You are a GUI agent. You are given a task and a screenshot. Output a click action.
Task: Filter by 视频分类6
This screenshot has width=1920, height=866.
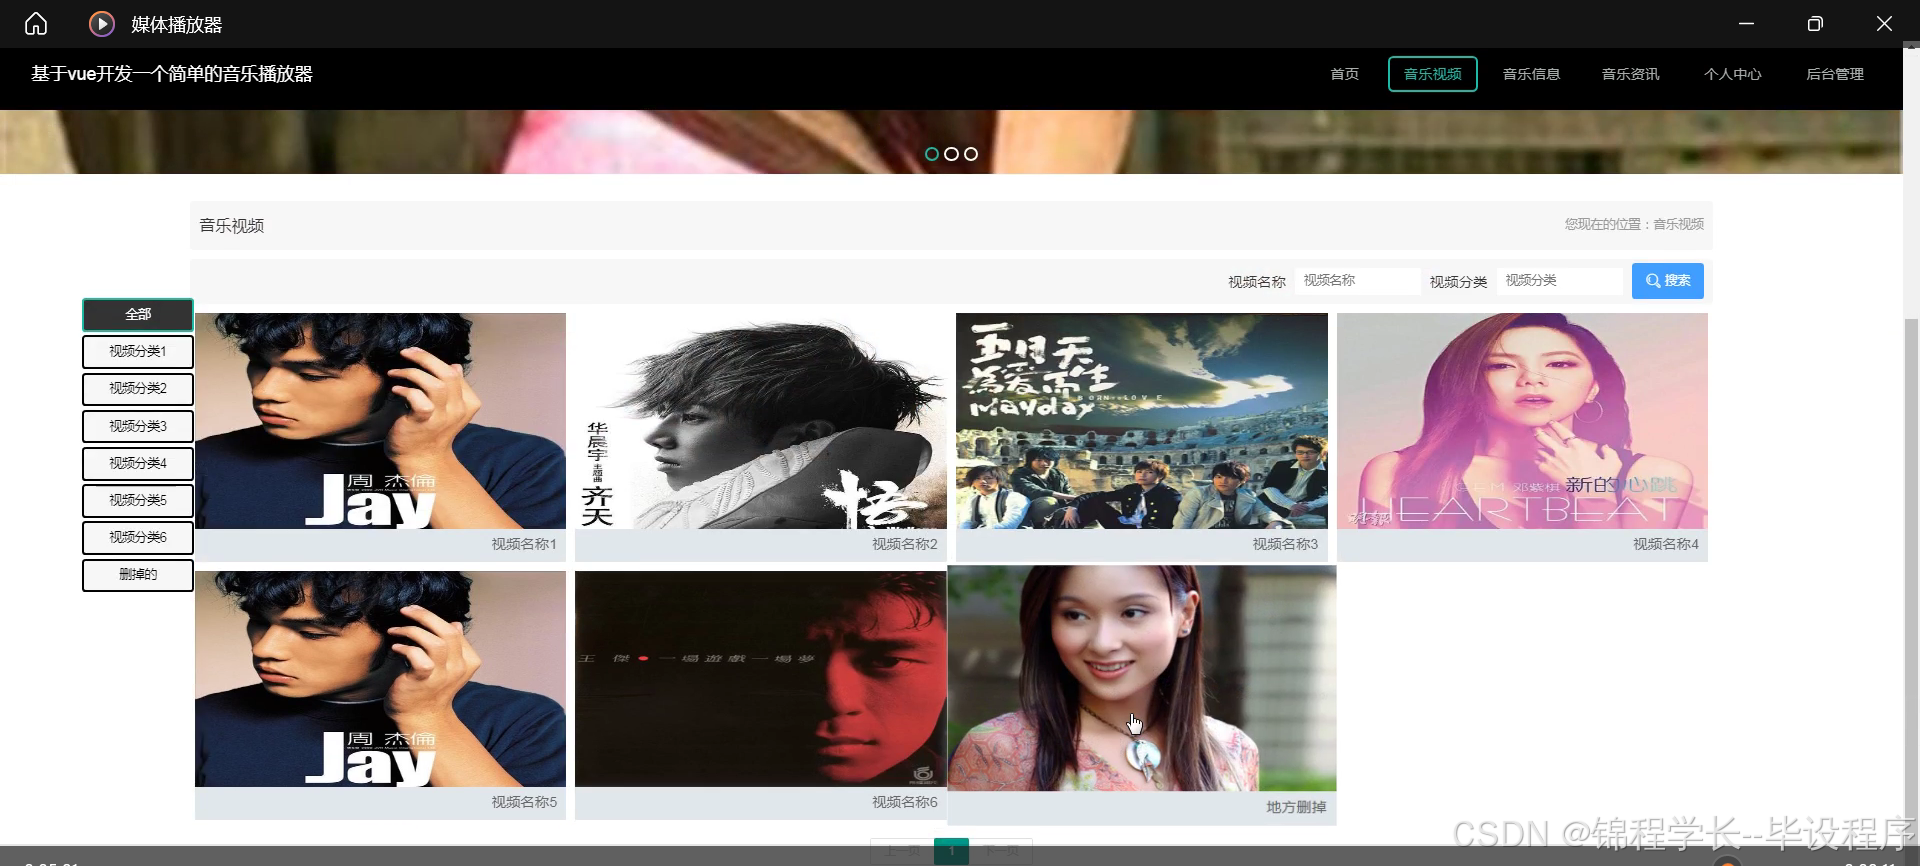pyautogui.click(x=138, y=537)
